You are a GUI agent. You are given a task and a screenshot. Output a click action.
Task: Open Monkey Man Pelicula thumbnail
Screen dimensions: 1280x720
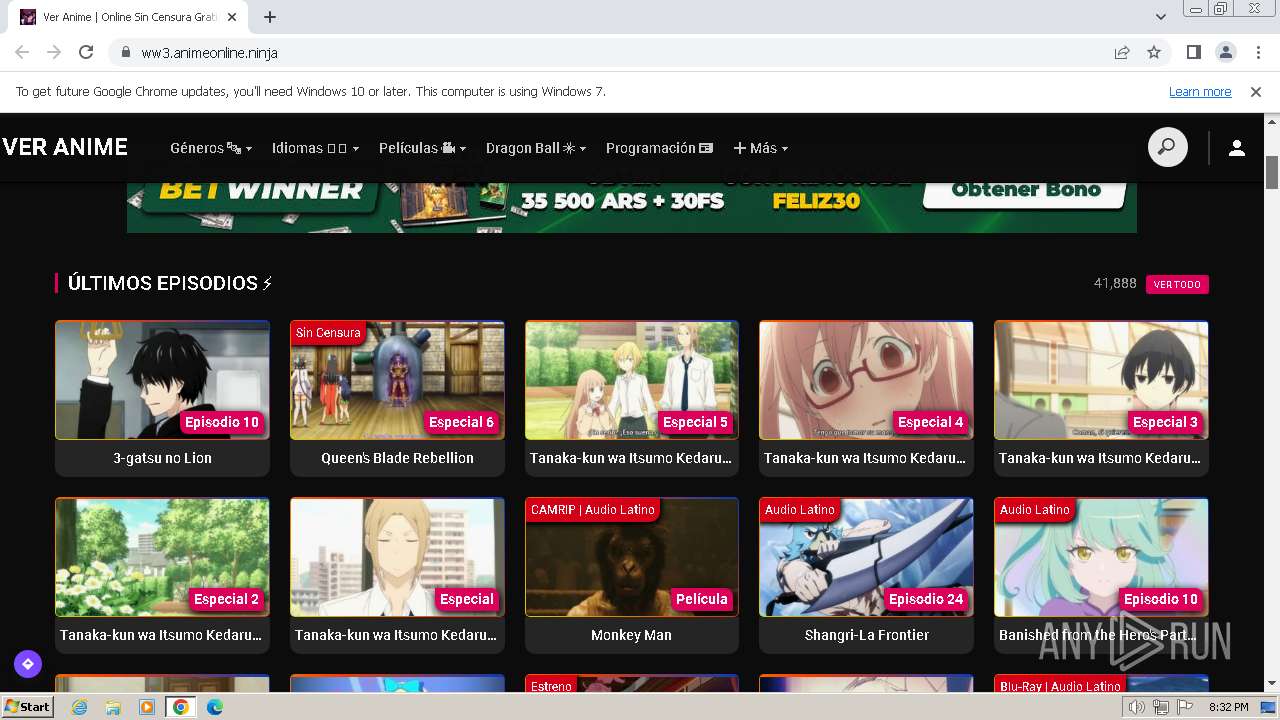point(632,557)
